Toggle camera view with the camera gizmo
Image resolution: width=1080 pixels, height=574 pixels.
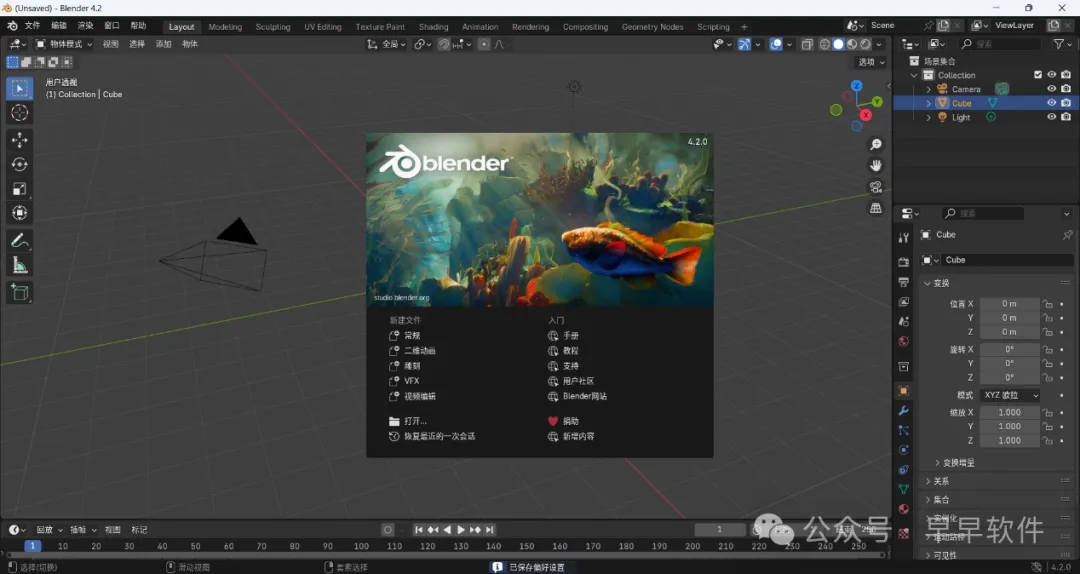point(875,187)
